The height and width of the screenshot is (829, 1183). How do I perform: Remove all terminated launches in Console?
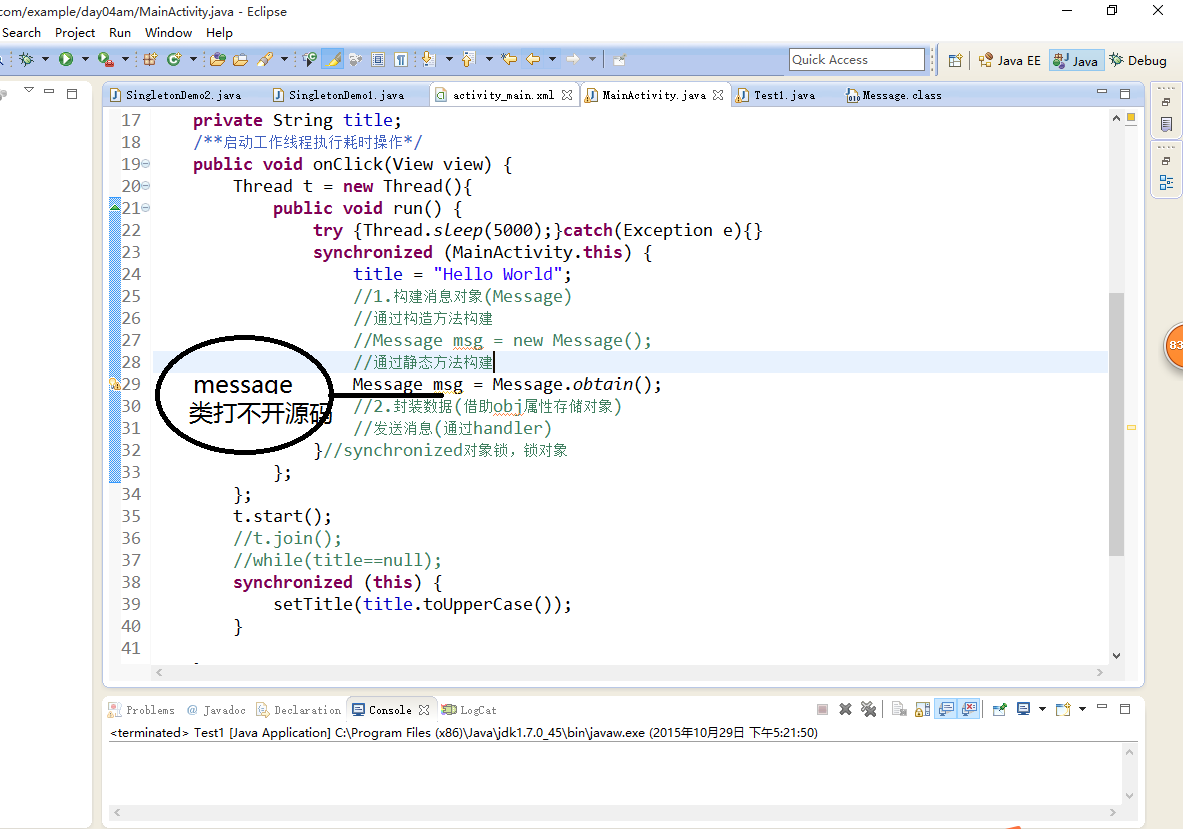tap(868, 709)
